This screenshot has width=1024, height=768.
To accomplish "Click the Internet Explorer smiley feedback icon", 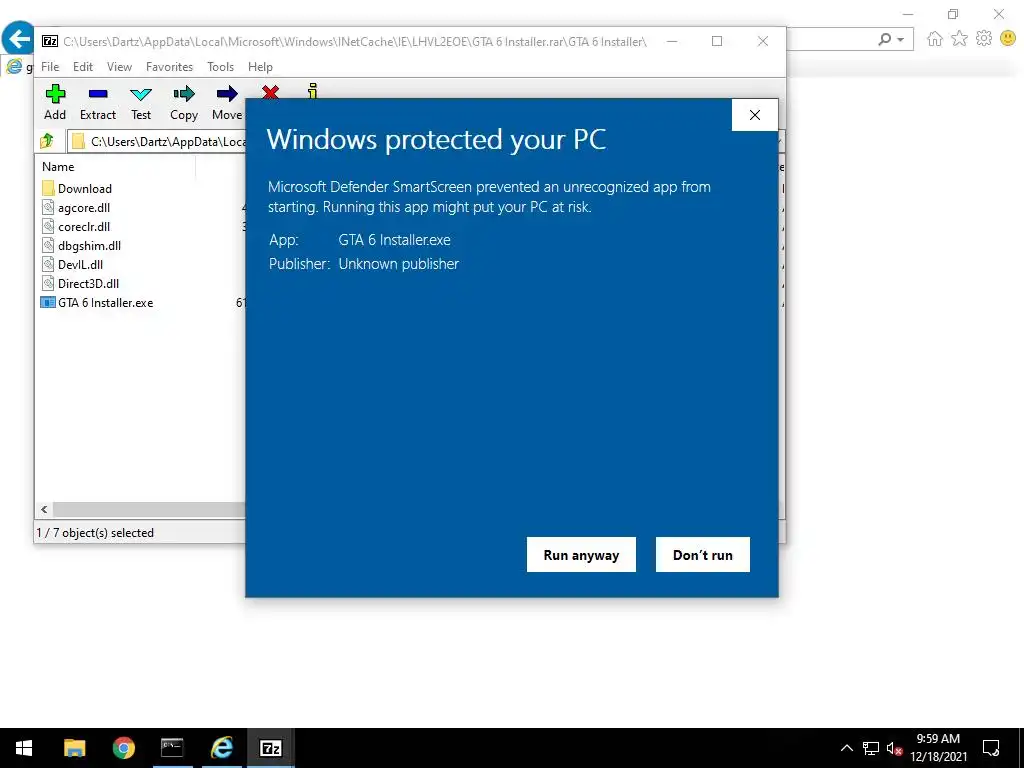I will (1008, 39).
